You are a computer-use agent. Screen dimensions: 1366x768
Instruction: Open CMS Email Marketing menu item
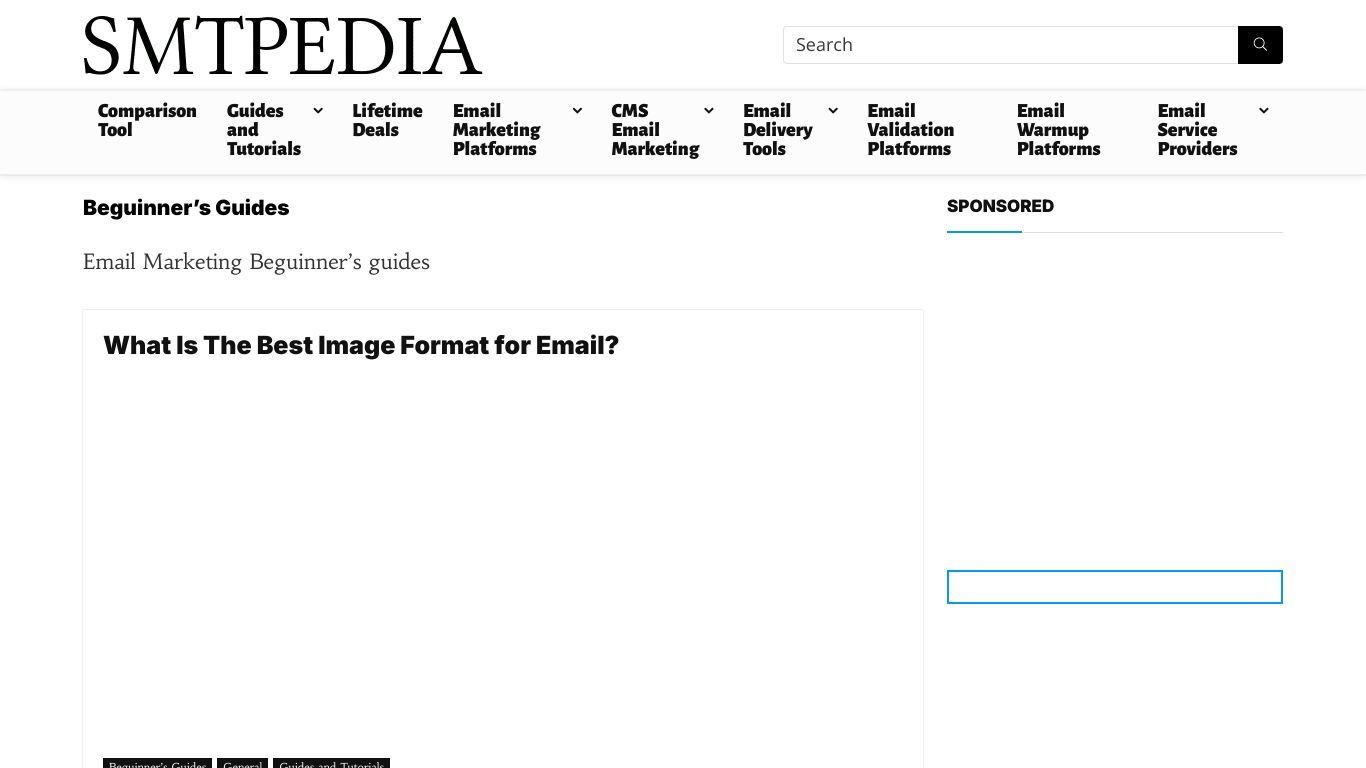click(655, 130)
